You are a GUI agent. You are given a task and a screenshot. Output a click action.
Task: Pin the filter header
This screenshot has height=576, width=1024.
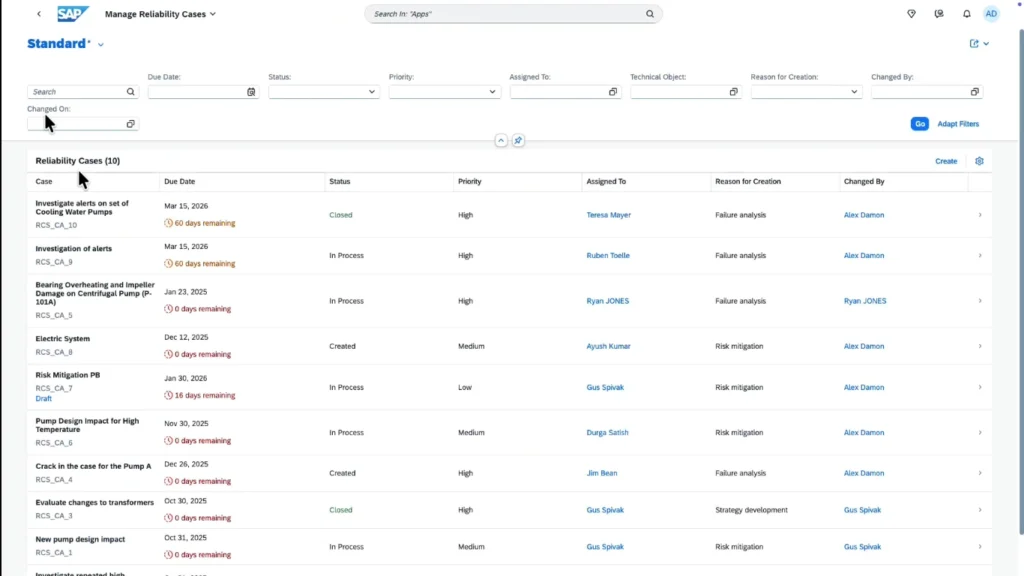[518, 140]
